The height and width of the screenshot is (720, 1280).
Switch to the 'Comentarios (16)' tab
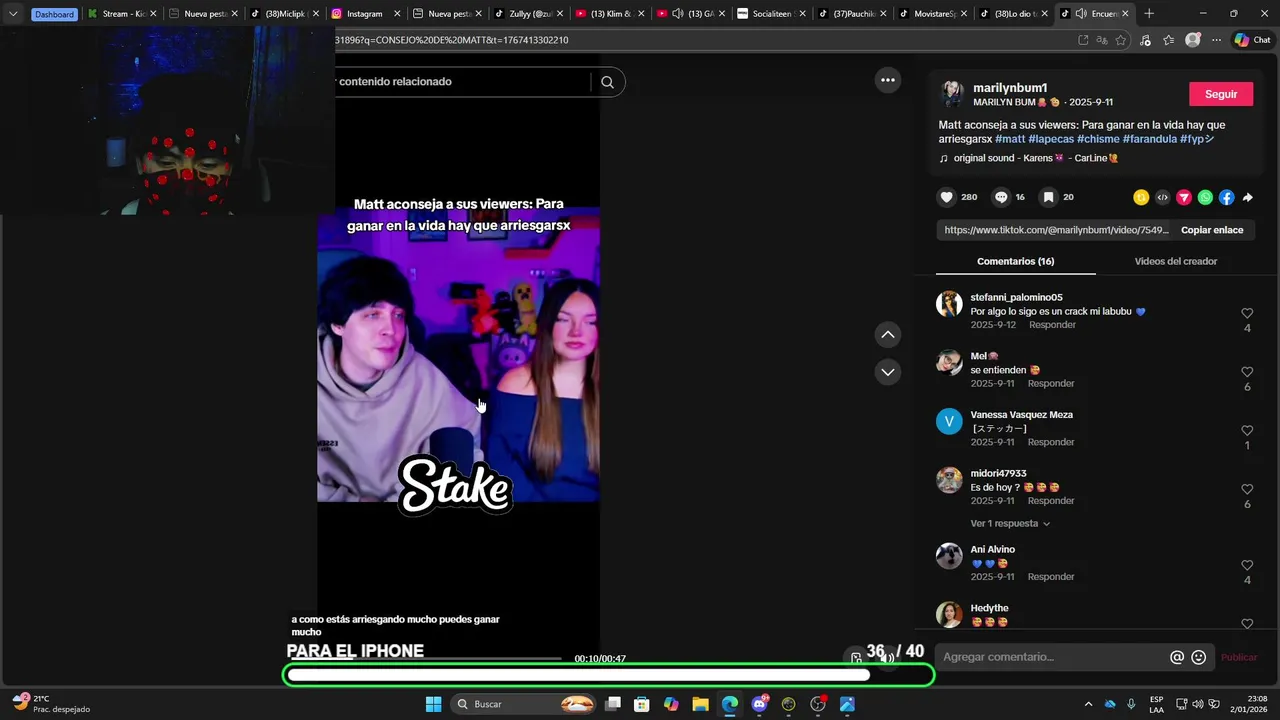click(1015, 261)
